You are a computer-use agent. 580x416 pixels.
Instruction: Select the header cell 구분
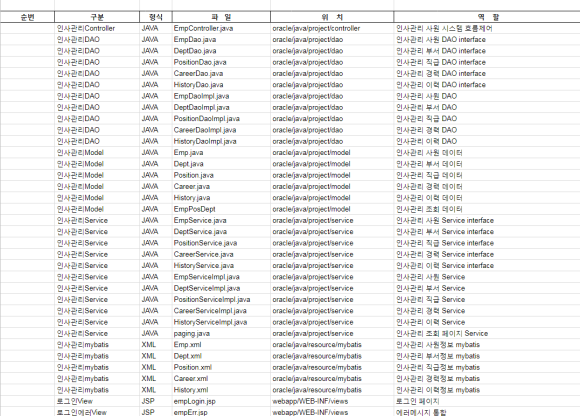coord(97,17)
